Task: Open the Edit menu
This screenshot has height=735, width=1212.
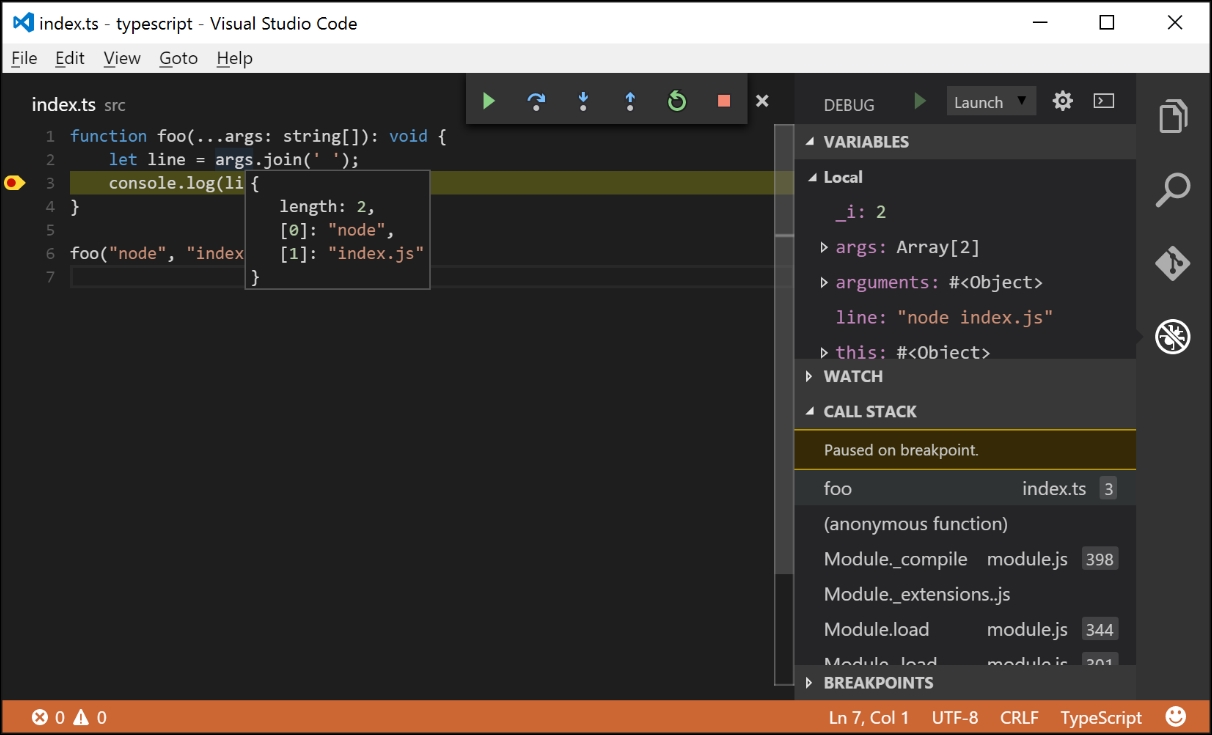Action: [x=70, y=58]
